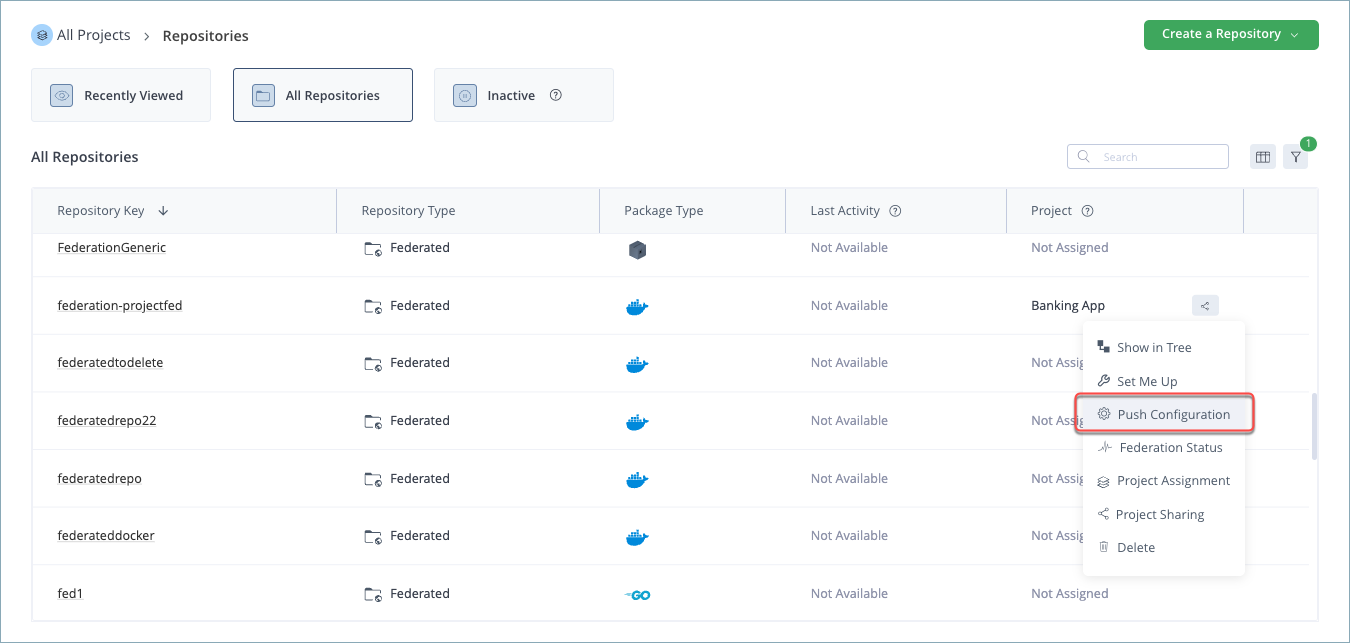1350x643 pixels.
Task: Click the Last Activity help icon
Action: point(896,211)
